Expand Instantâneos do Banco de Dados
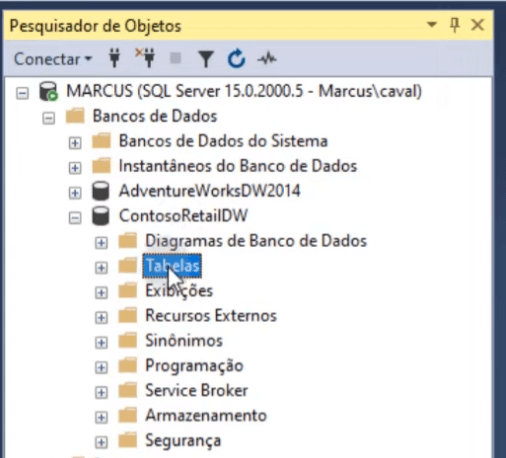Screen dimensions: 506x458 point(75,168)
